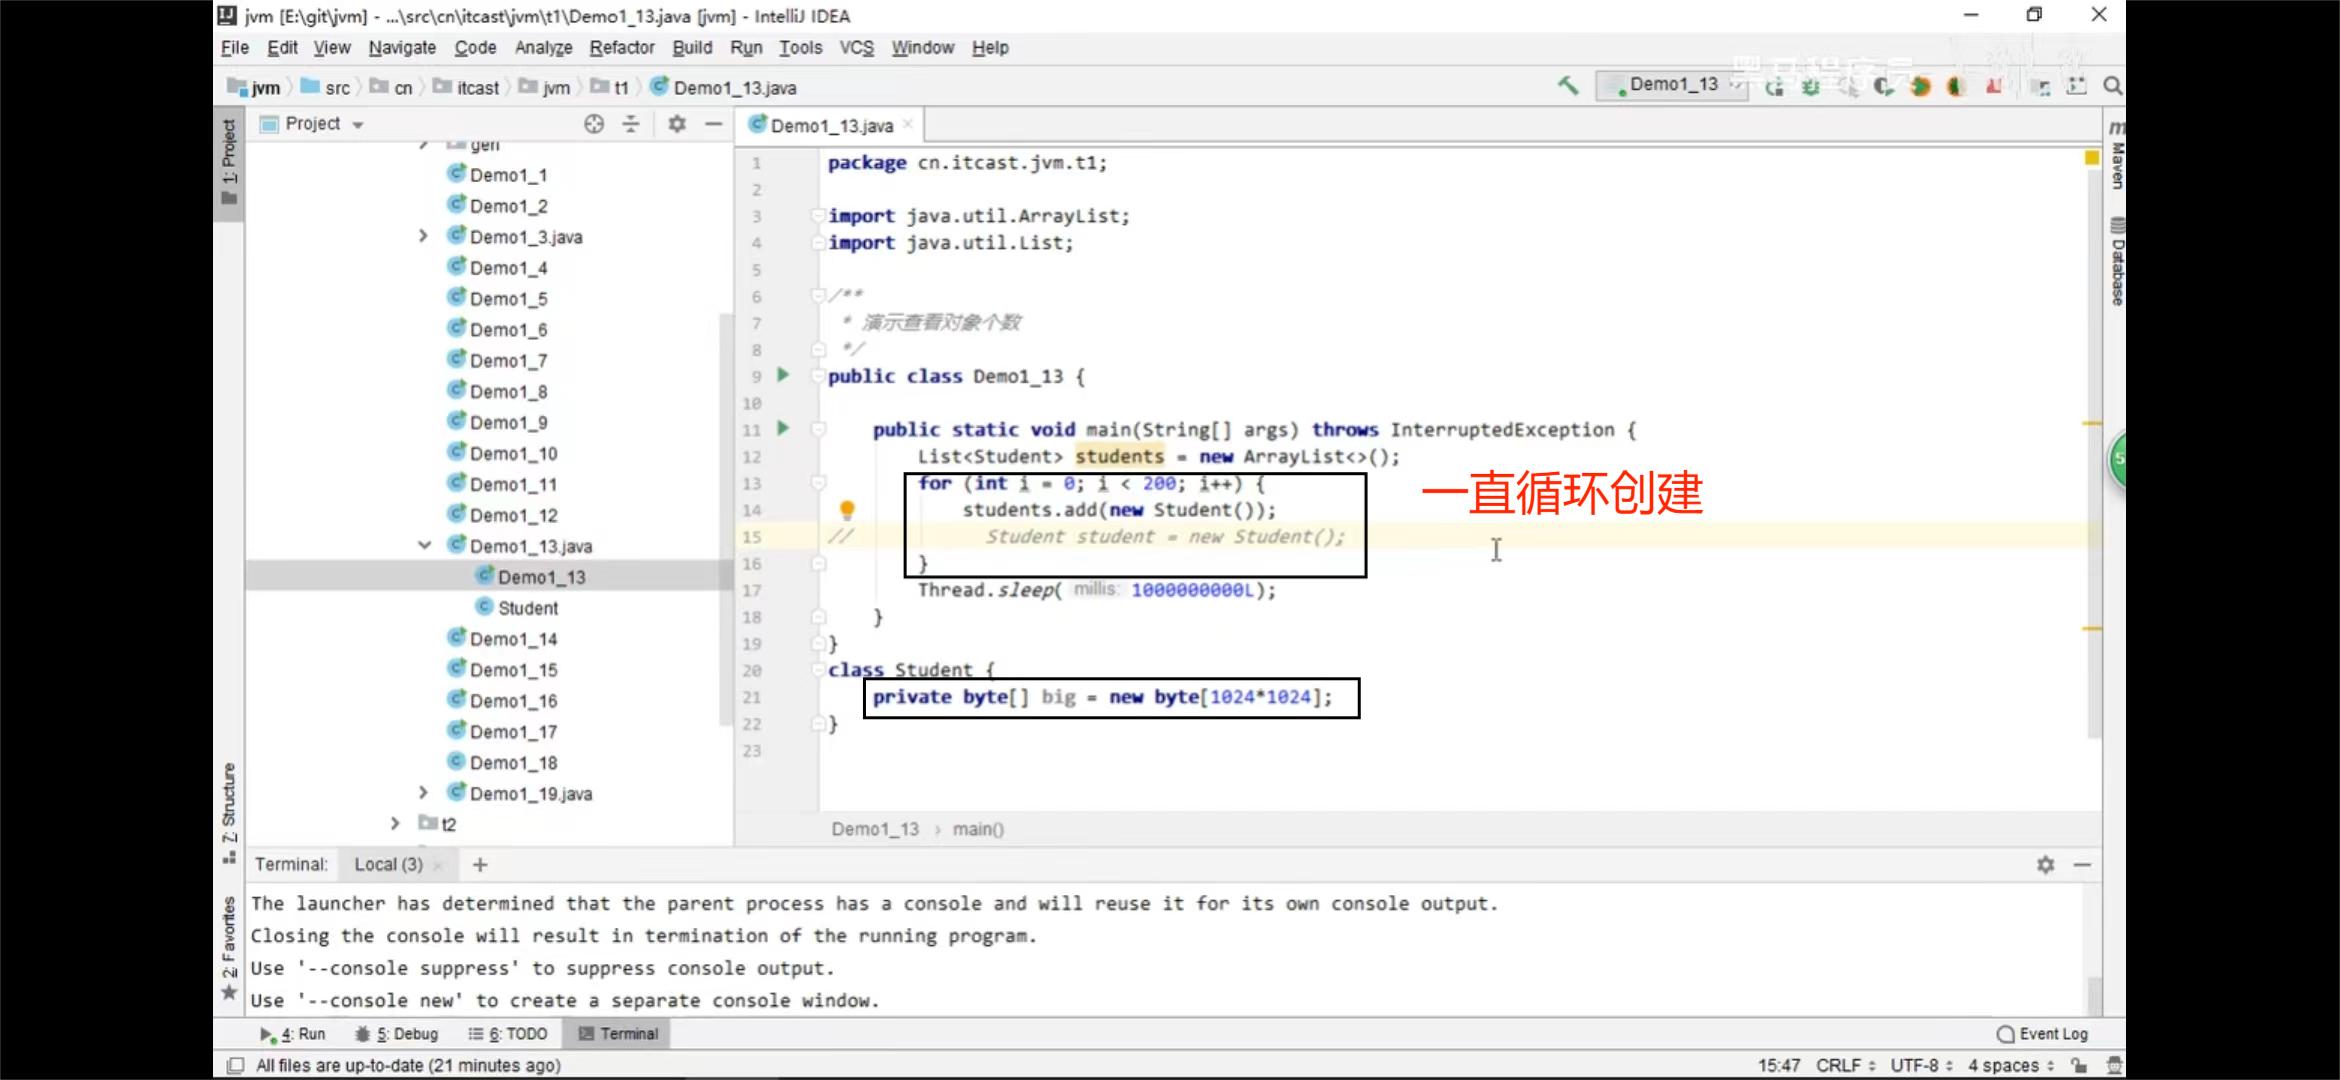The height and width of the screenshot is (1080, 2340).
Task: Open the Refactor menu
Action: [621, 47]
